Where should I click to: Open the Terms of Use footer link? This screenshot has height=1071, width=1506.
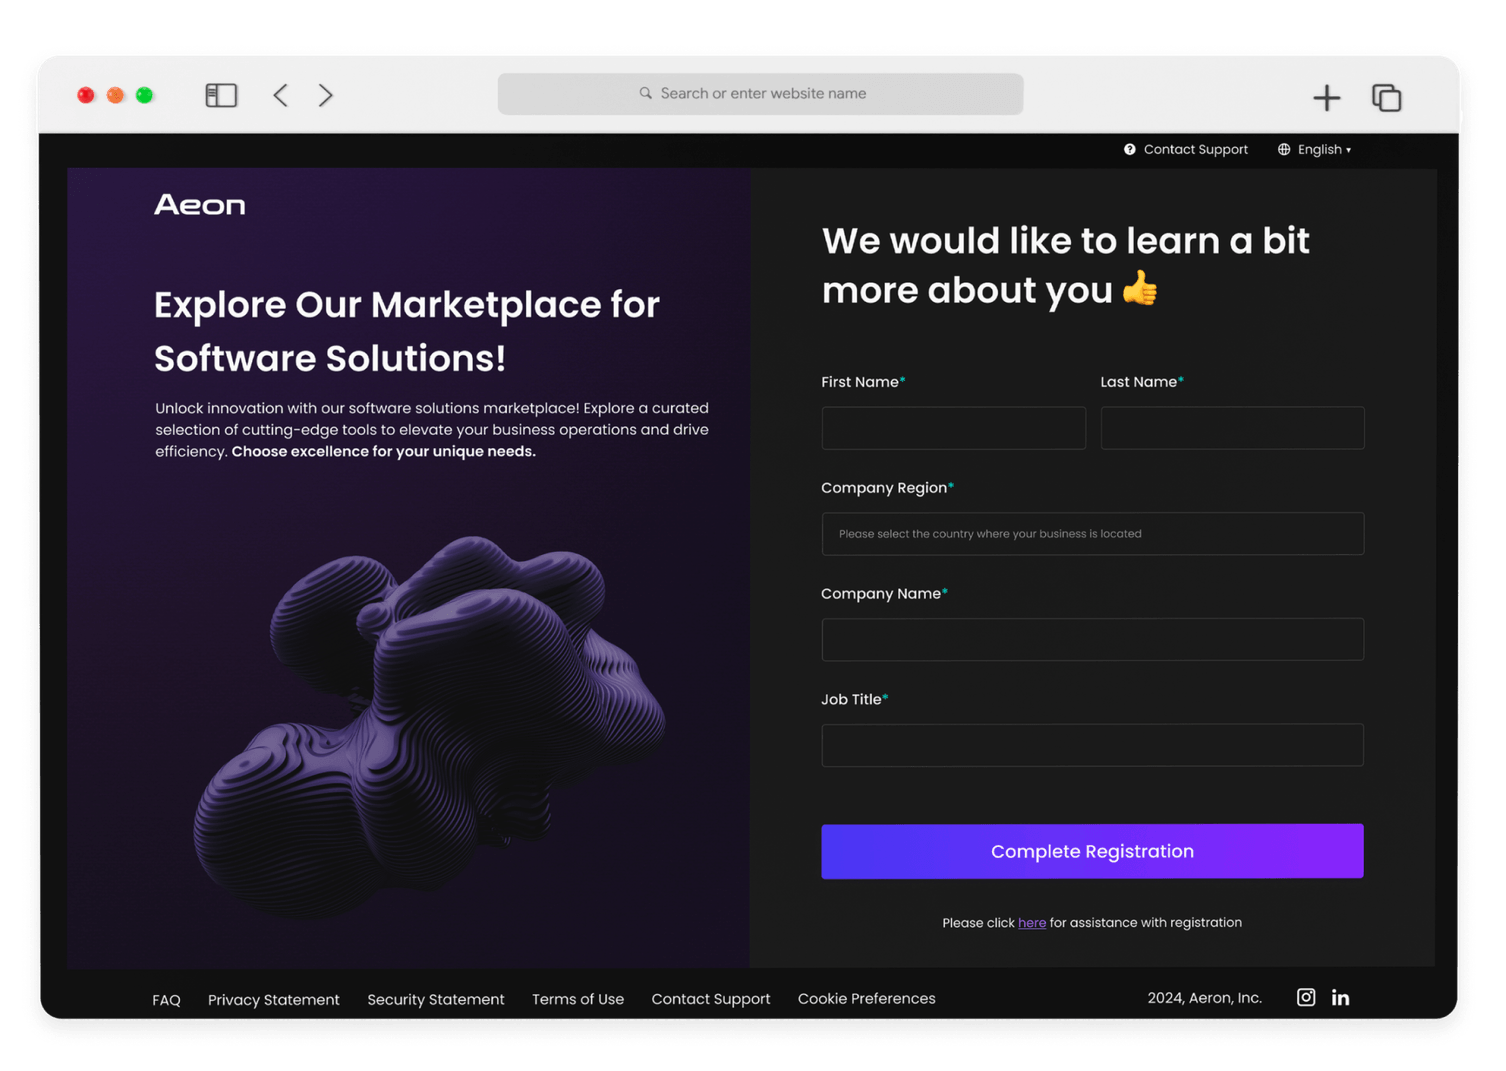coord(578,999)
